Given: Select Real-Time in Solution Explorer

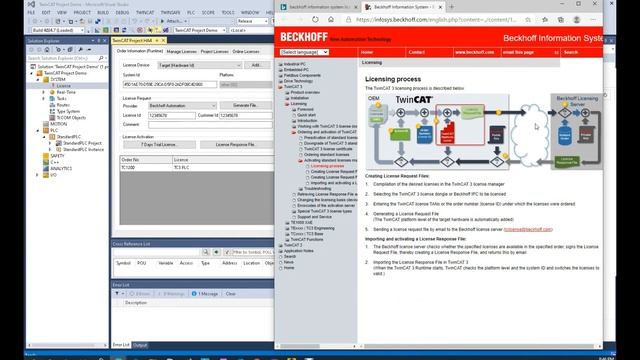Looking at the screenshot, I should pyautogui.click(x=66, y=92).
